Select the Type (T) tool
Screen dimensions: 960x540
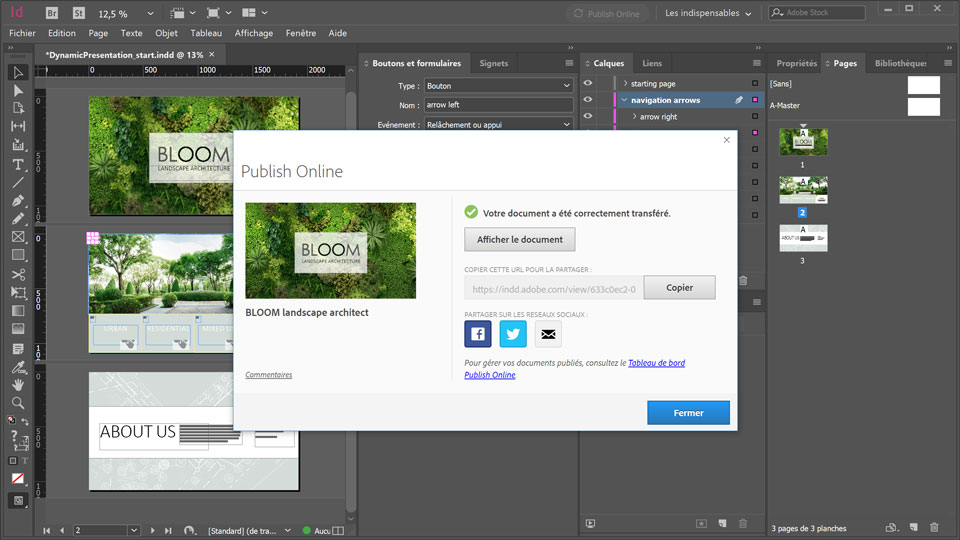click(x=18, y=164)
